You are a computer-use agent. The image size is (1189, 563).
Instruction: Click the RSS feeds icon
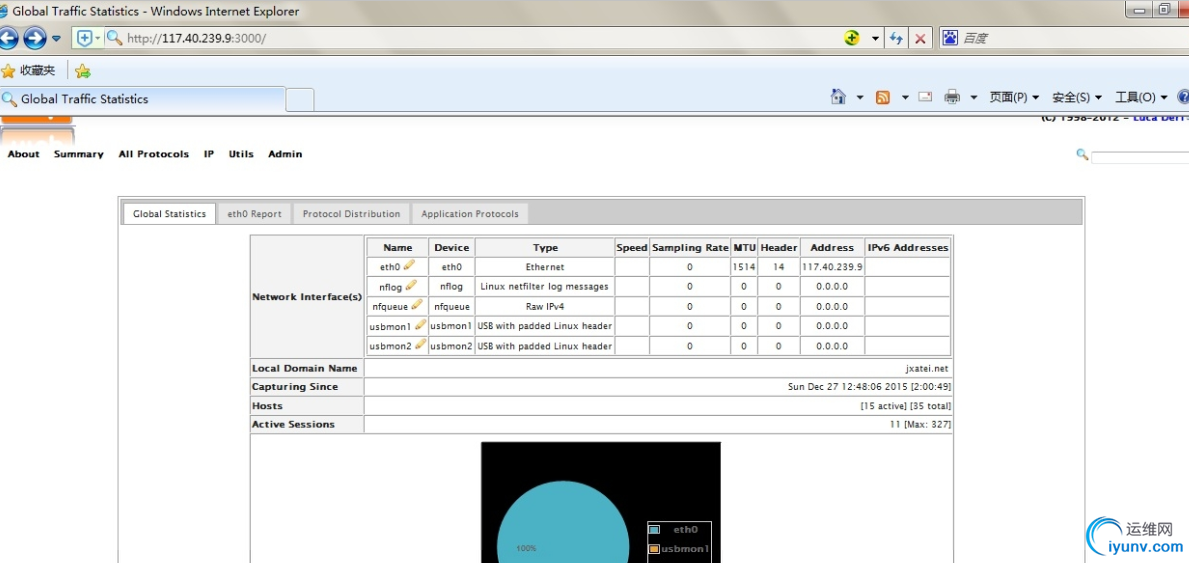(x=883, y=97)
